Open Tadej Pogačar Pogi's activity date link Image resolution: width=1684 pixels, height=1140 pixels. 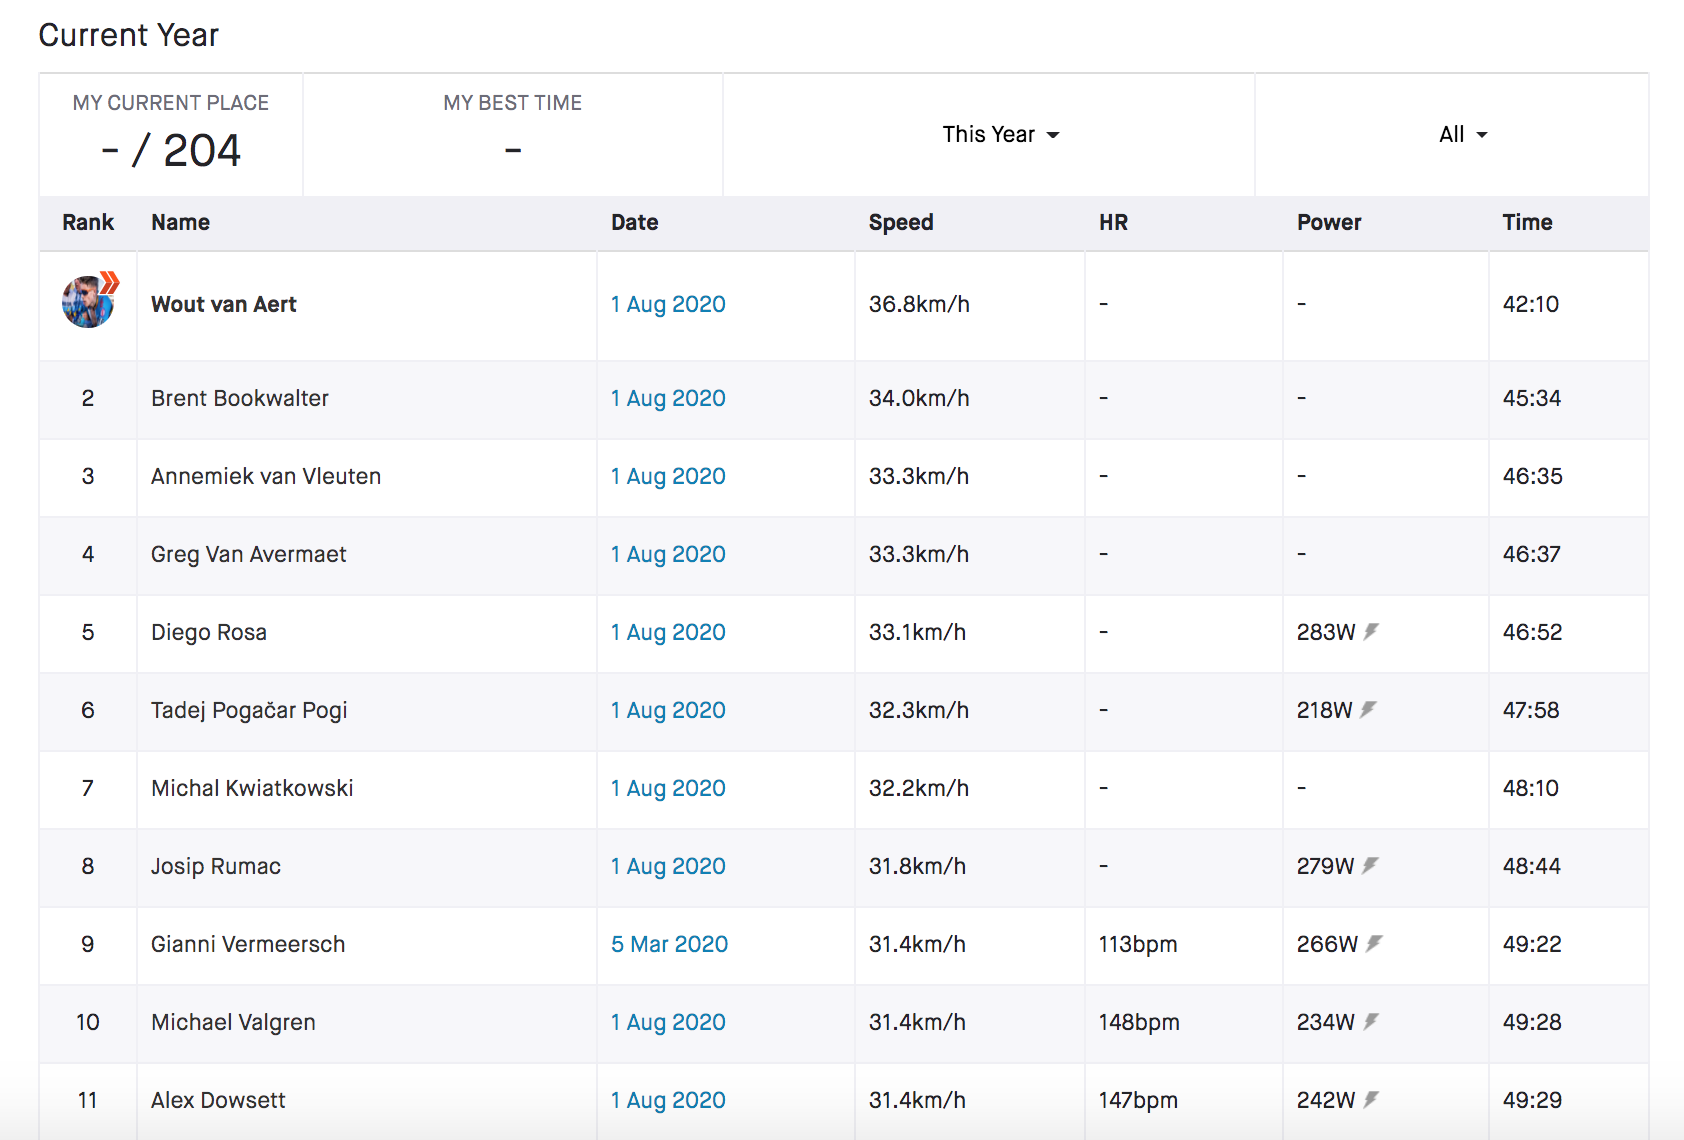(668, 710)
